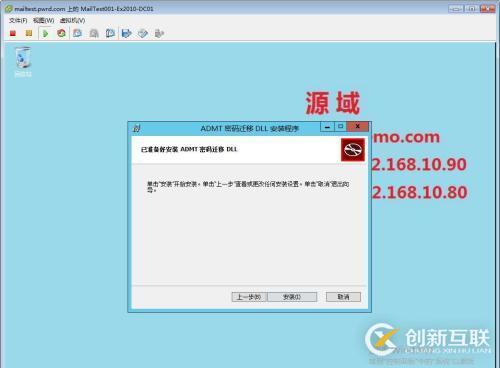500x368 pixels.
Task: Click the 已准备好安装 ADMT 密码迁移 DLL heading
Action: click(189, 149)
